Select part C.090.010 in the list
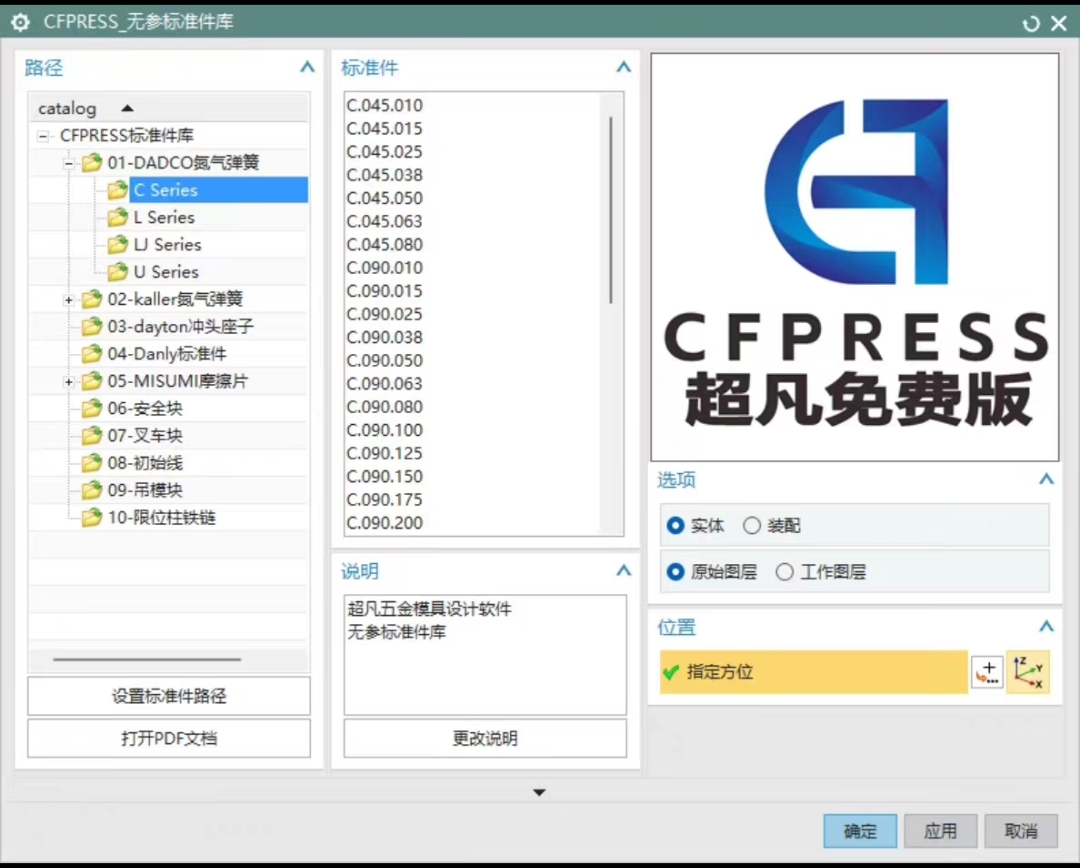 (x=384, y=268)
